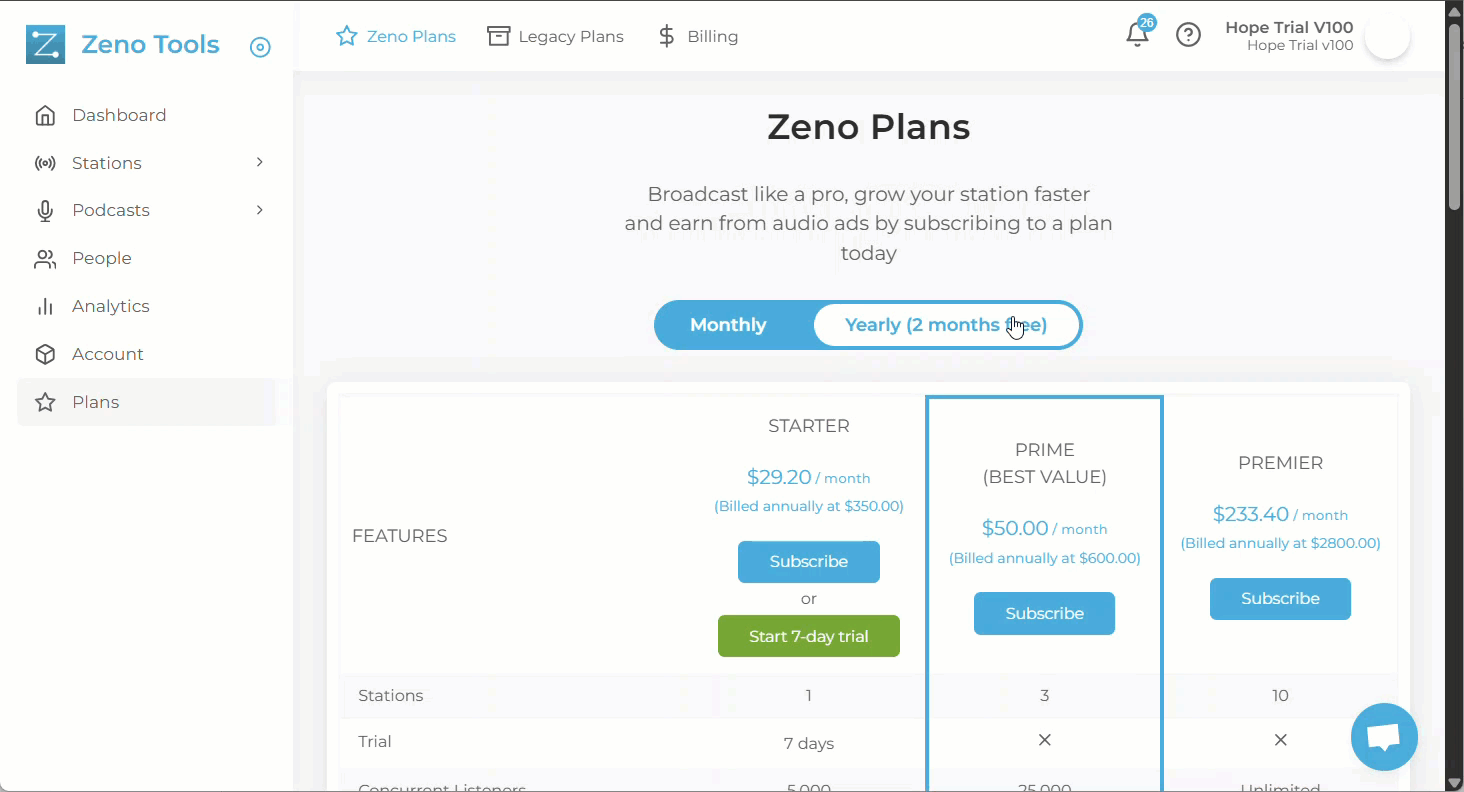Viewport: 1464px width, 792px height.
Task: Switch to the Legacy Plans tab
Action: (555, 36)
